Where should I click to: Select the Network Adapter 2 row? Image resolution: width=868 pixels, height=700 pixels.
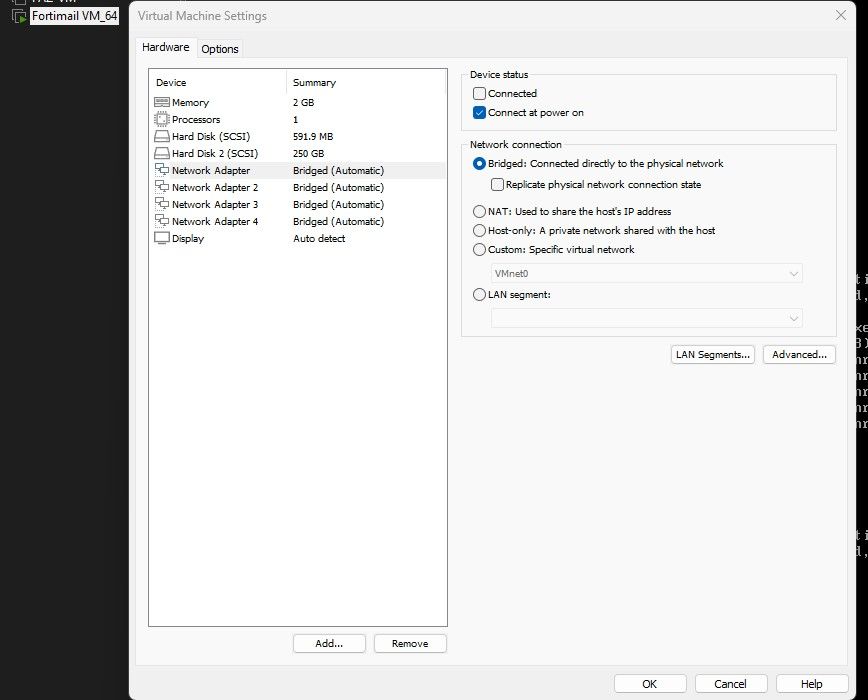pyautogui.click(x=299, y=188)
